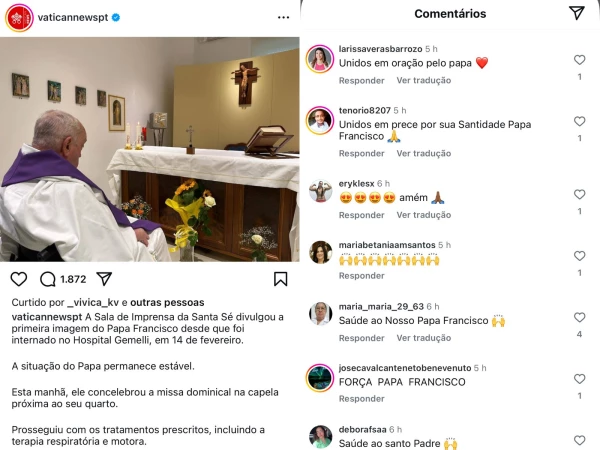
Task: Open the vaticannewspt profile picture
Action: [x=19, y=18]
